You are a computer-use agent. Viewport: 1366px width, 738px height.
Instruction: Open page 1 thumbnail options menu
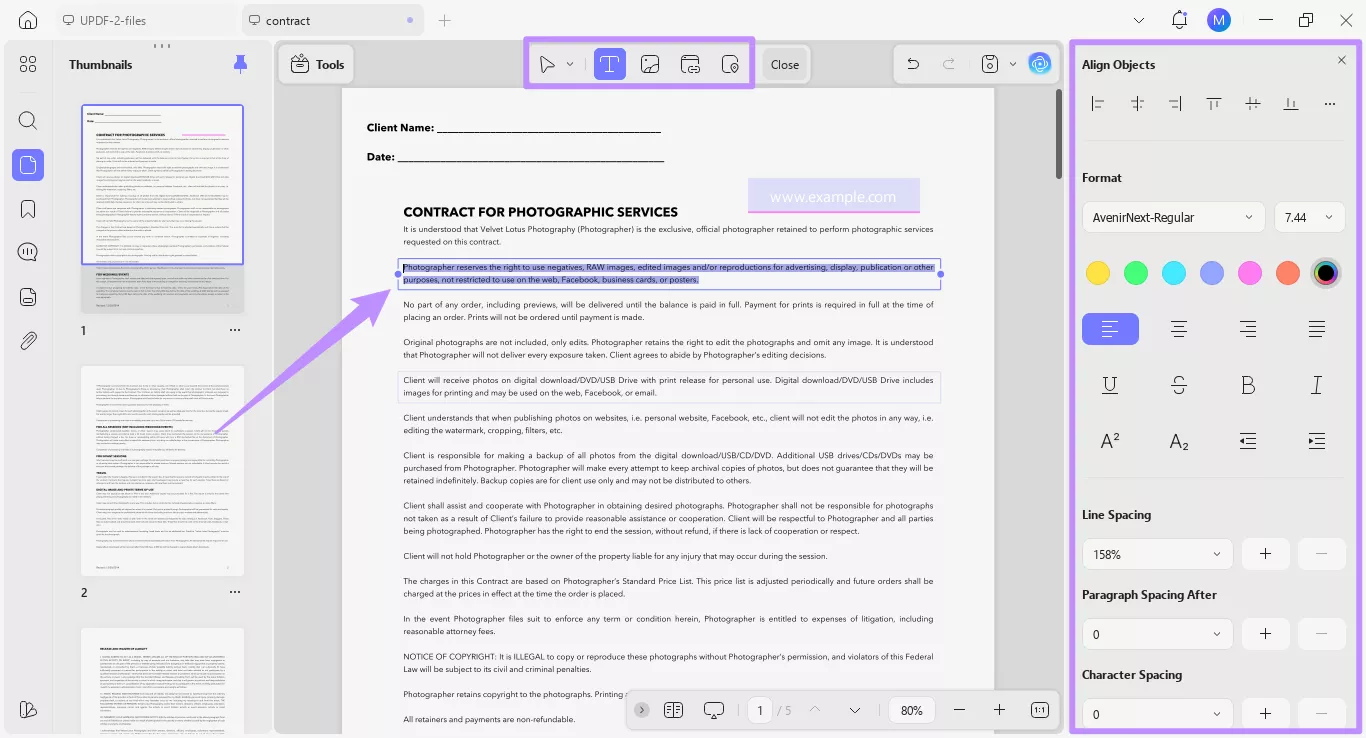[234, 330]
